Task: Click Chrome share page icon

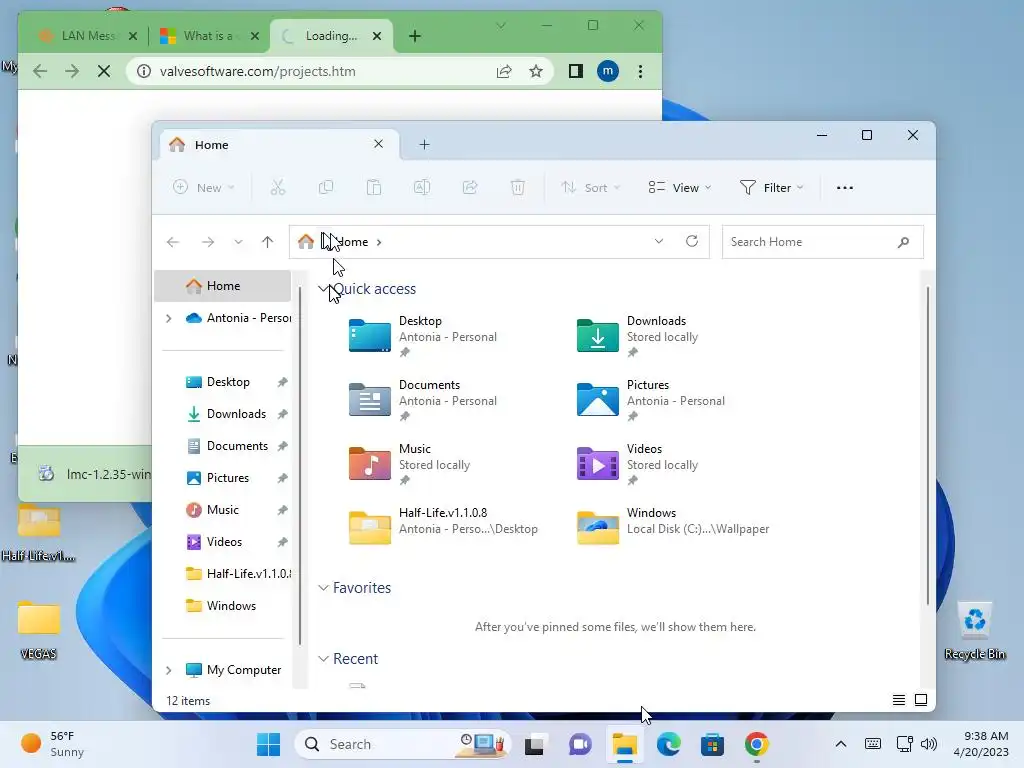Action: (x=504, y=71)
